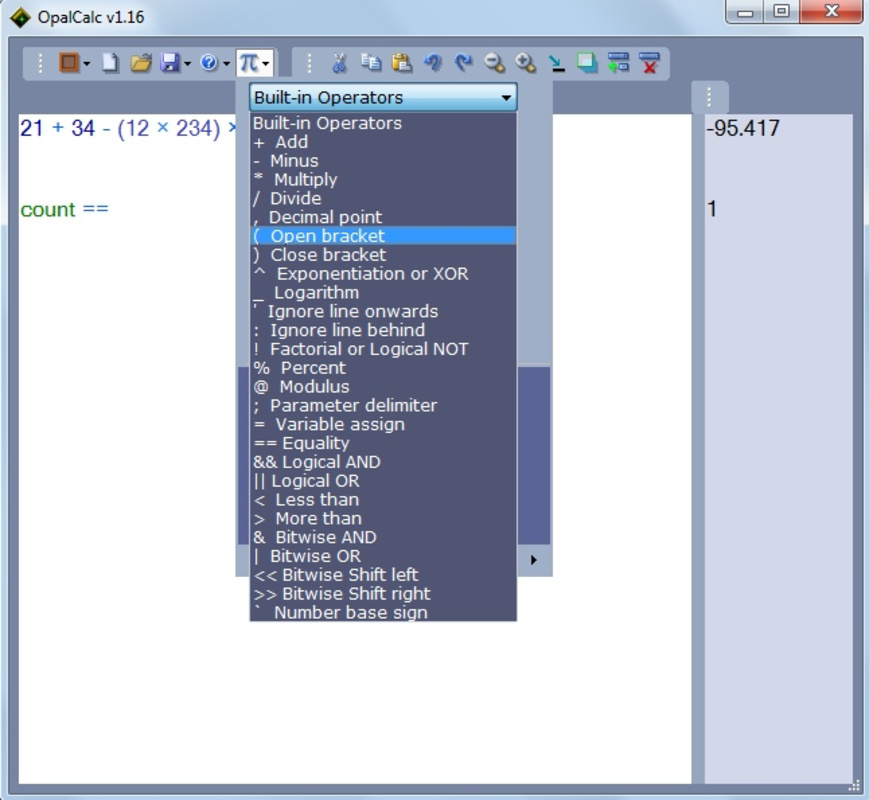869x800 pixels.
Task: Select Exponentiation or XOR
Action: tap(383, 274)
